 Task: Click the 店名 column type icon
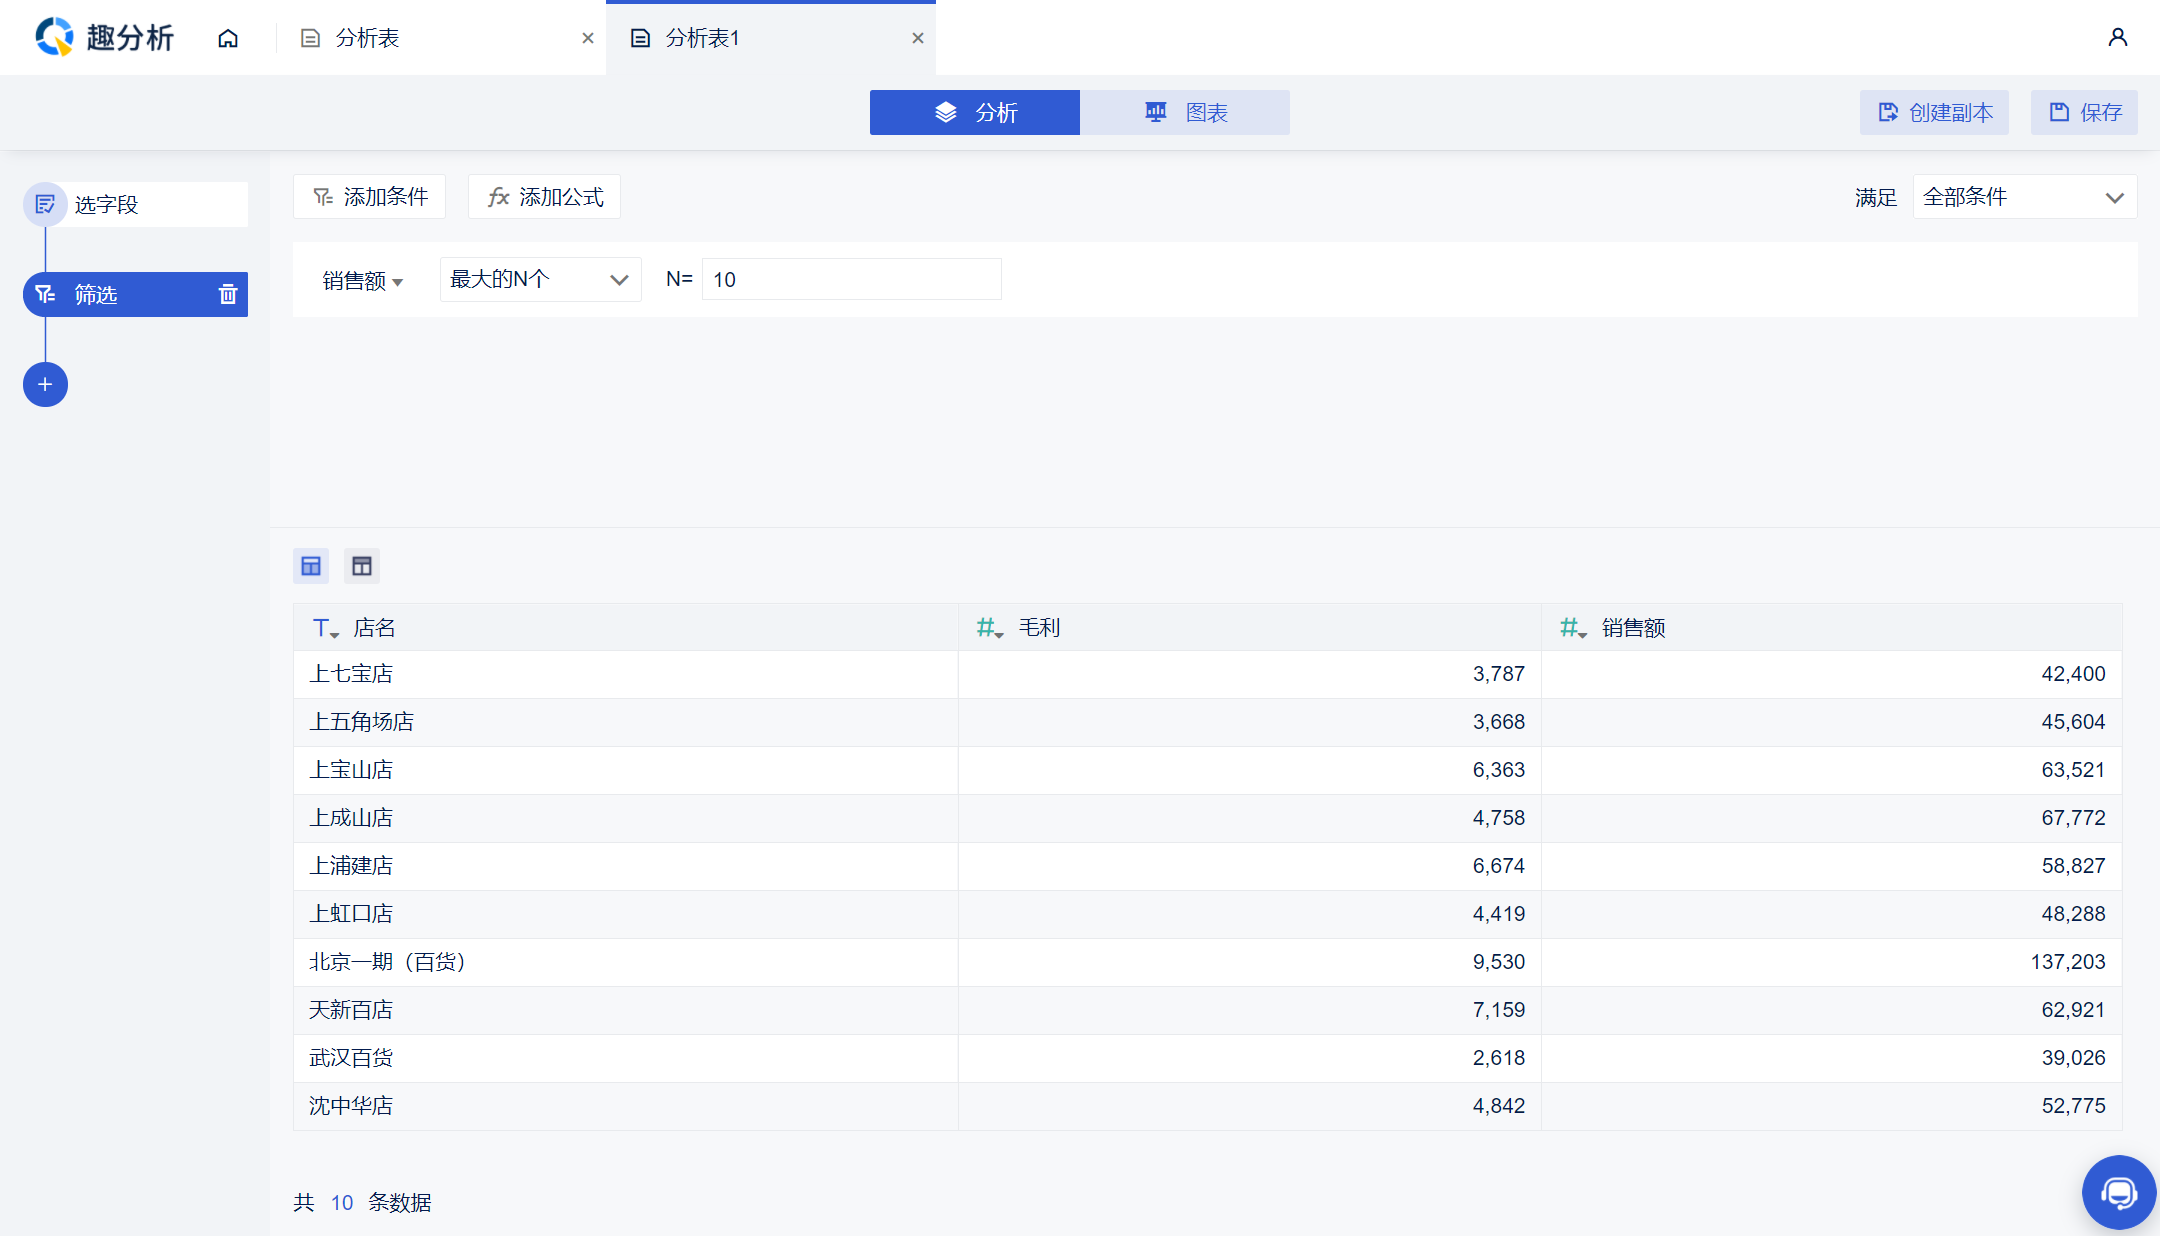(325, 628)
